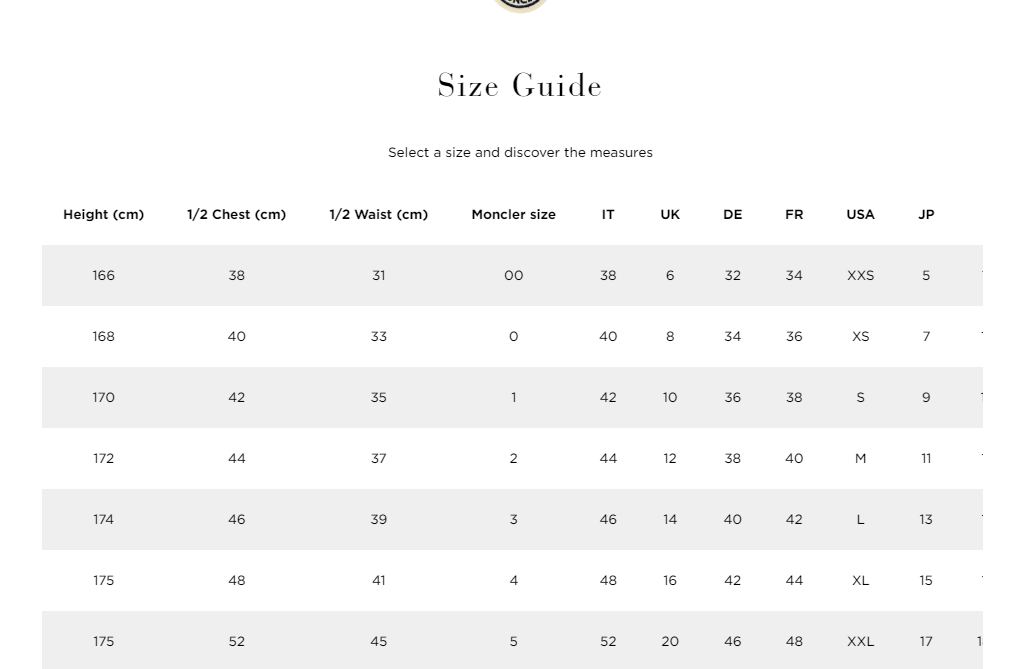The height and width of the screenshot is (669, 1024).
Task: Select the Size Guide heading
Action: coord(520,86)
